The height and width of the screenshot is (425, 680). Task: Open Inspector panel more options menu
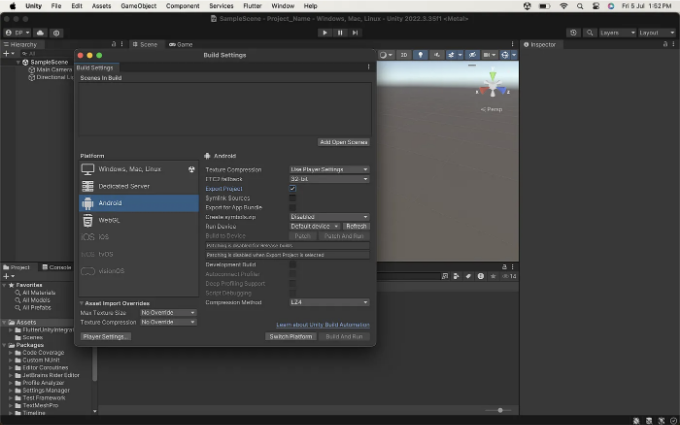pyautogui.click(x=673, y=44)
